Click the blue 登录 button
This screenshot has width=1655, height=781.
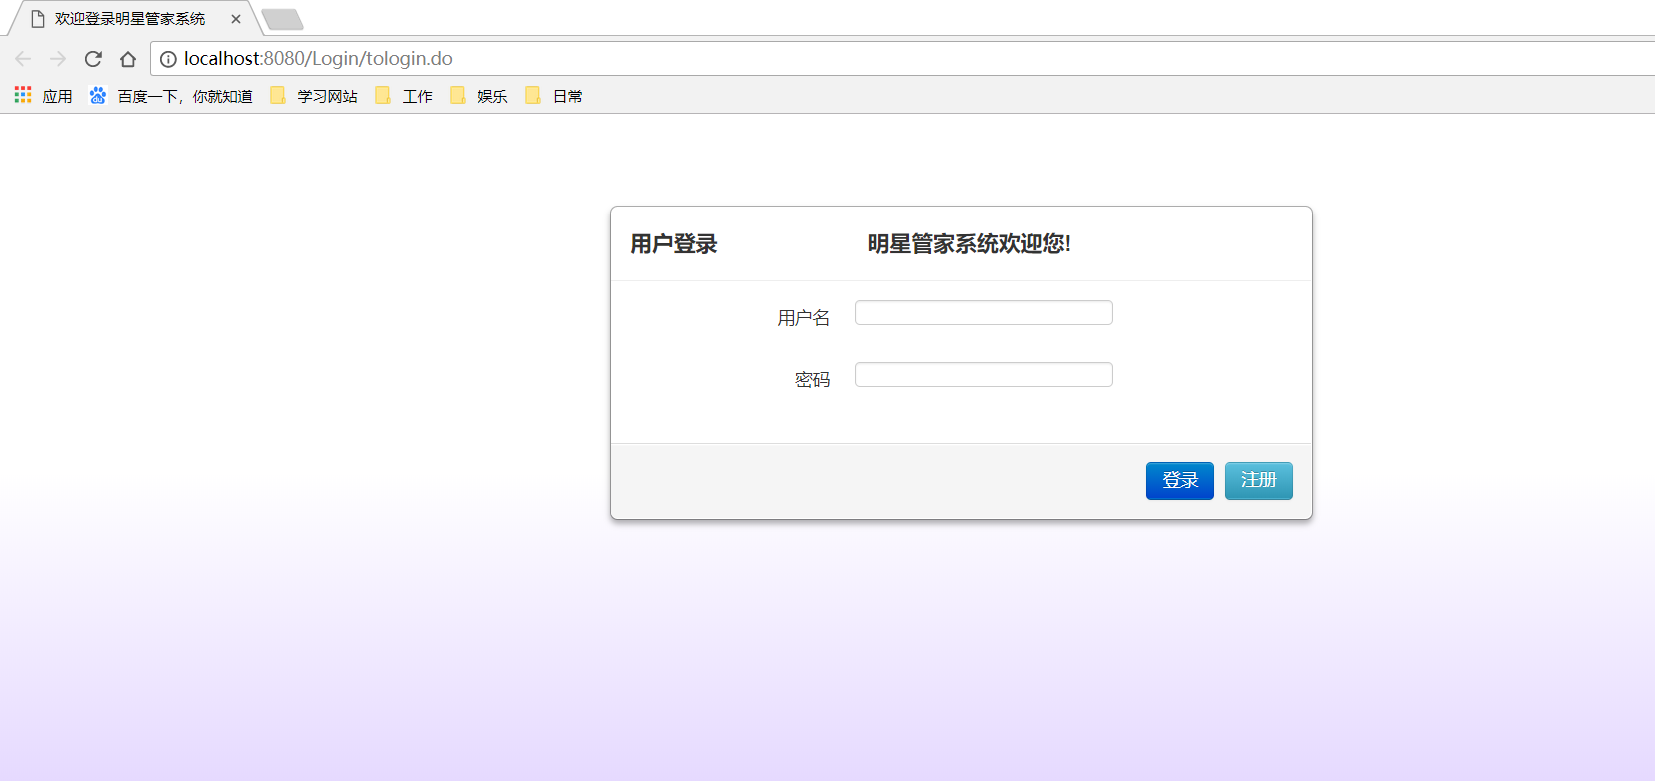[1180, 481]
